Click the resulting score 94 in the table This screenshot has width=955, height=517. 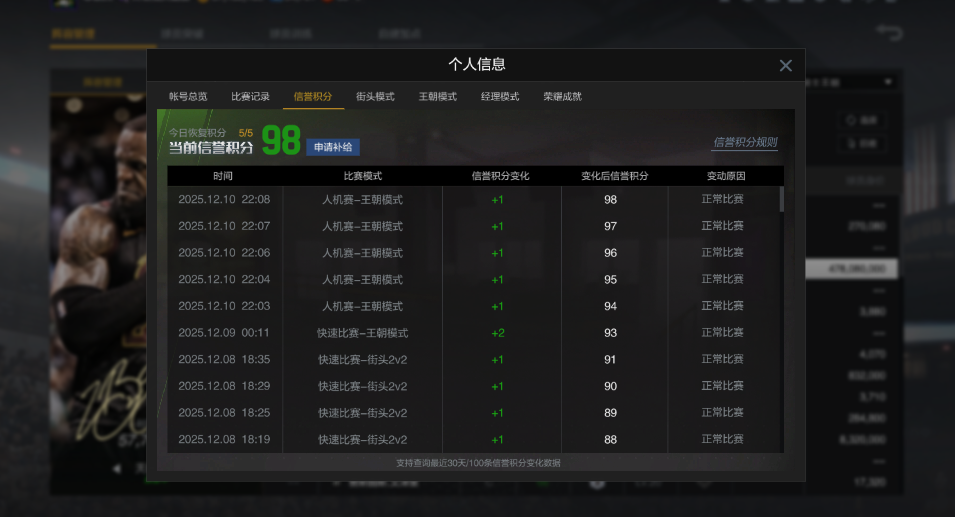[610, 306]
